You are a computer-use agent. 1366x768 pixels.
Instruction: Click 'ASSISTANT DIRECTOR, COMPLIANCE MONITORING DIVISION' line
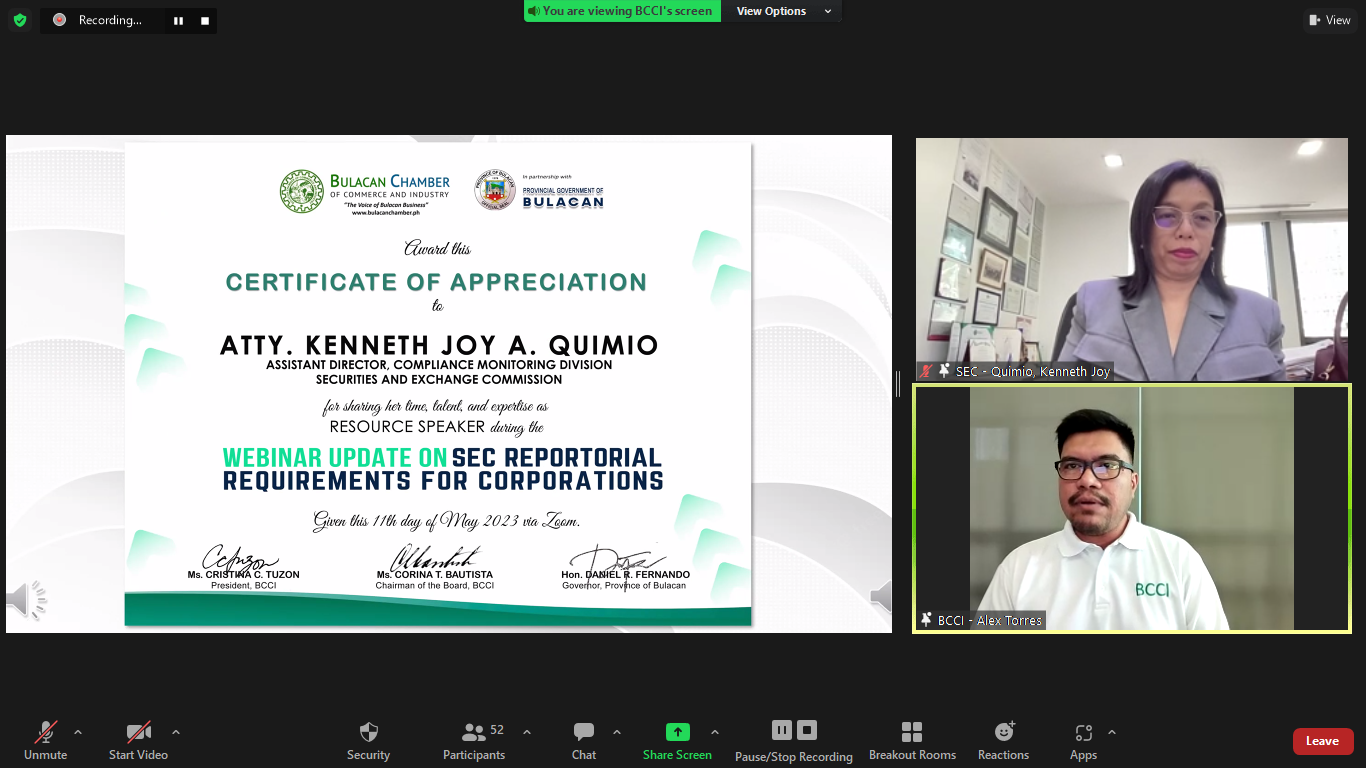[439, 366]
